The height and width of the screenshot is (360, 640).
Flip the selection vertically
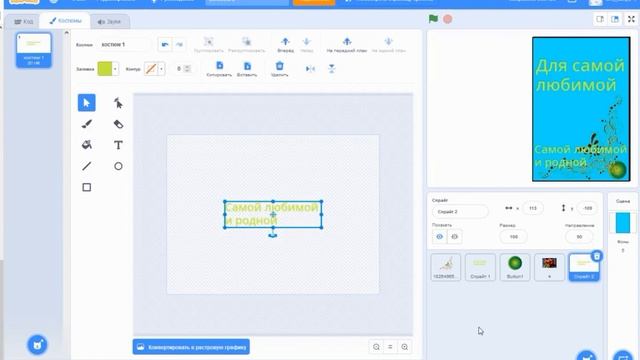(331, 69)
